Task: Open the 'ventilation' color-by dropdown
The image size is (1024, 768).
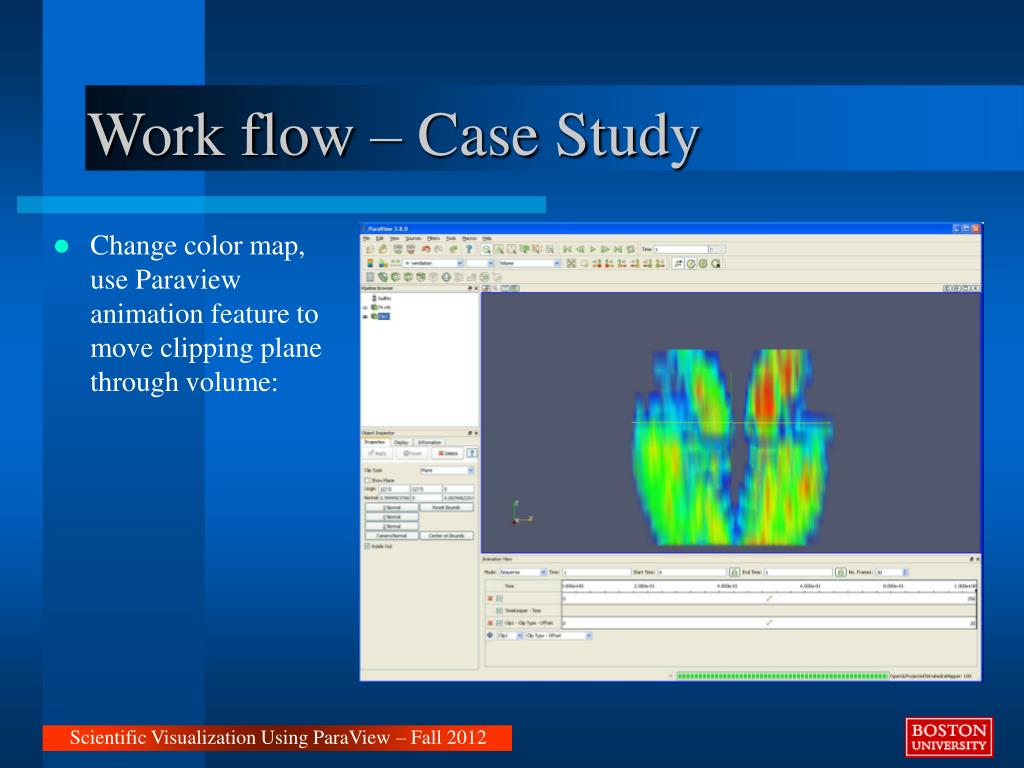Action: (433, 263)
